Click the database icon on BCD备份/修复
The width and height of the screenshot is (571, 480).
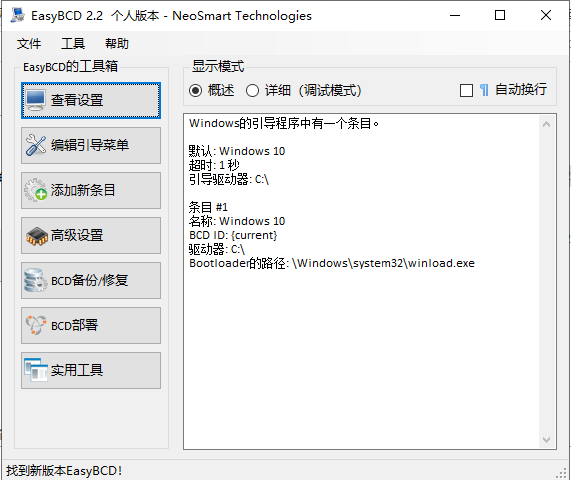[x=35, y=280]
